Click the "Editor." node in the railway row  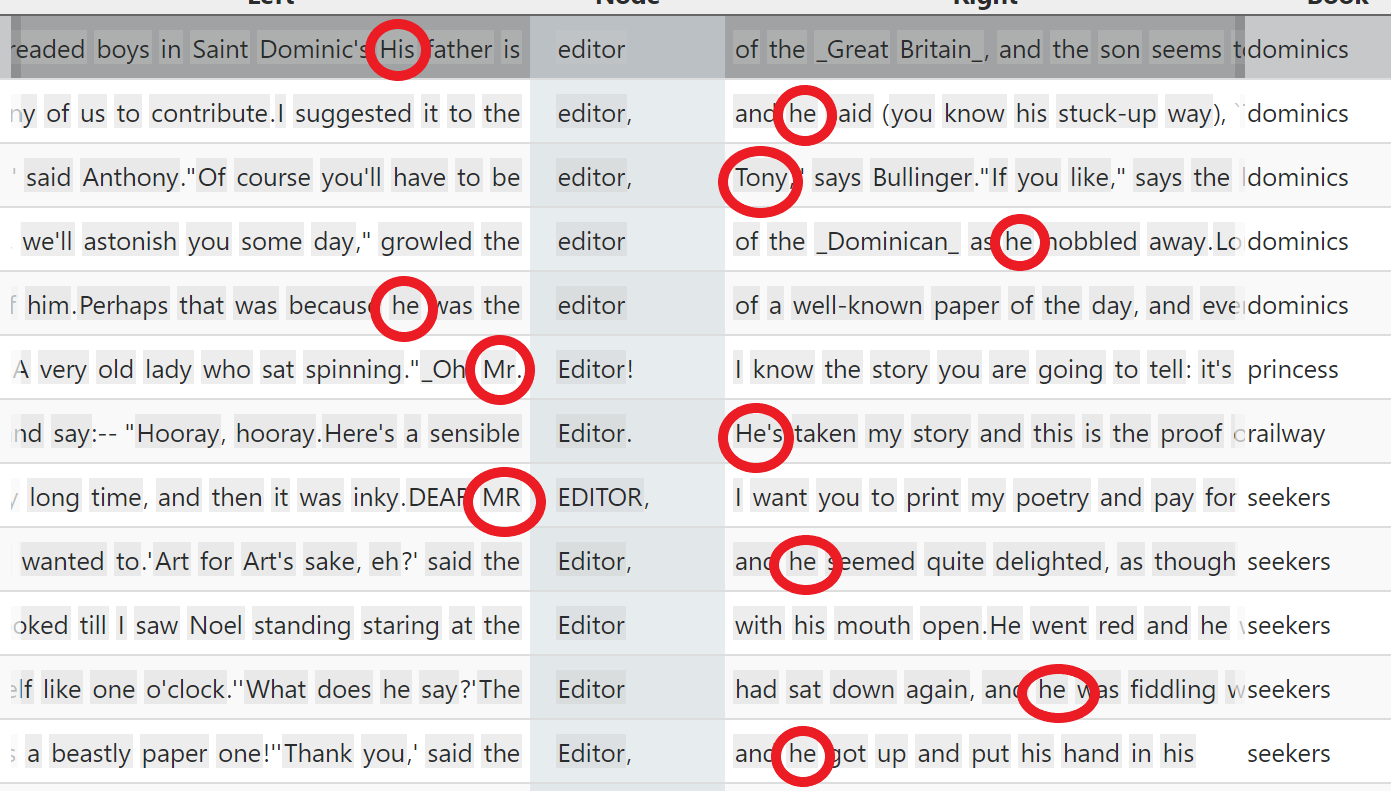(x=594, y=434)
